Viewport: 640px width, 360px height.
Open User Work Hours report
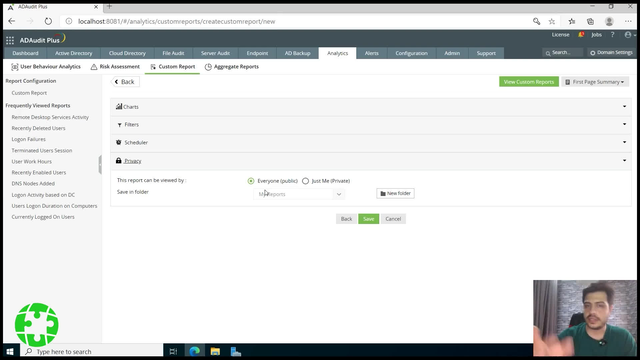31,162
